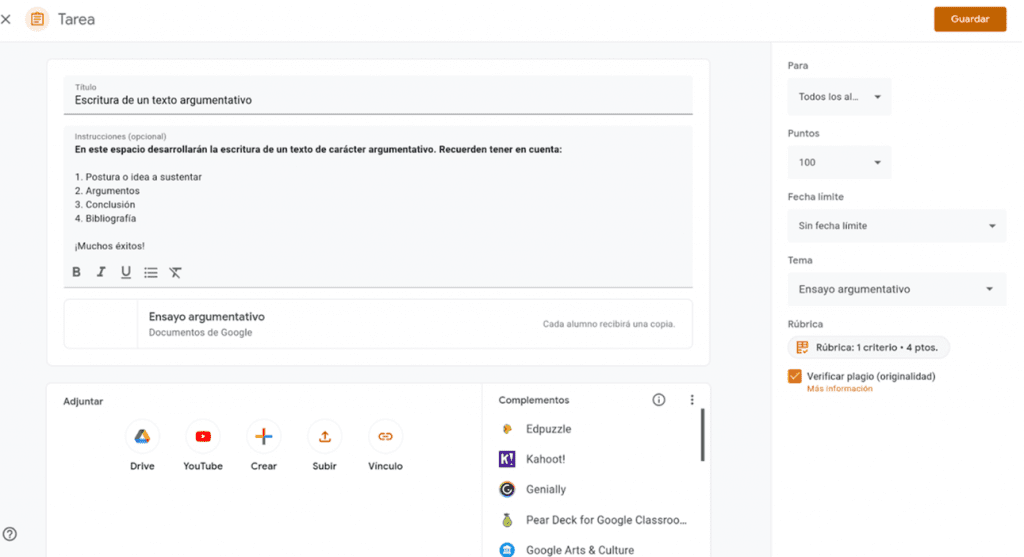Click the Título input field
Viewport: 1024px width, 557px height.
coord(378,100)
